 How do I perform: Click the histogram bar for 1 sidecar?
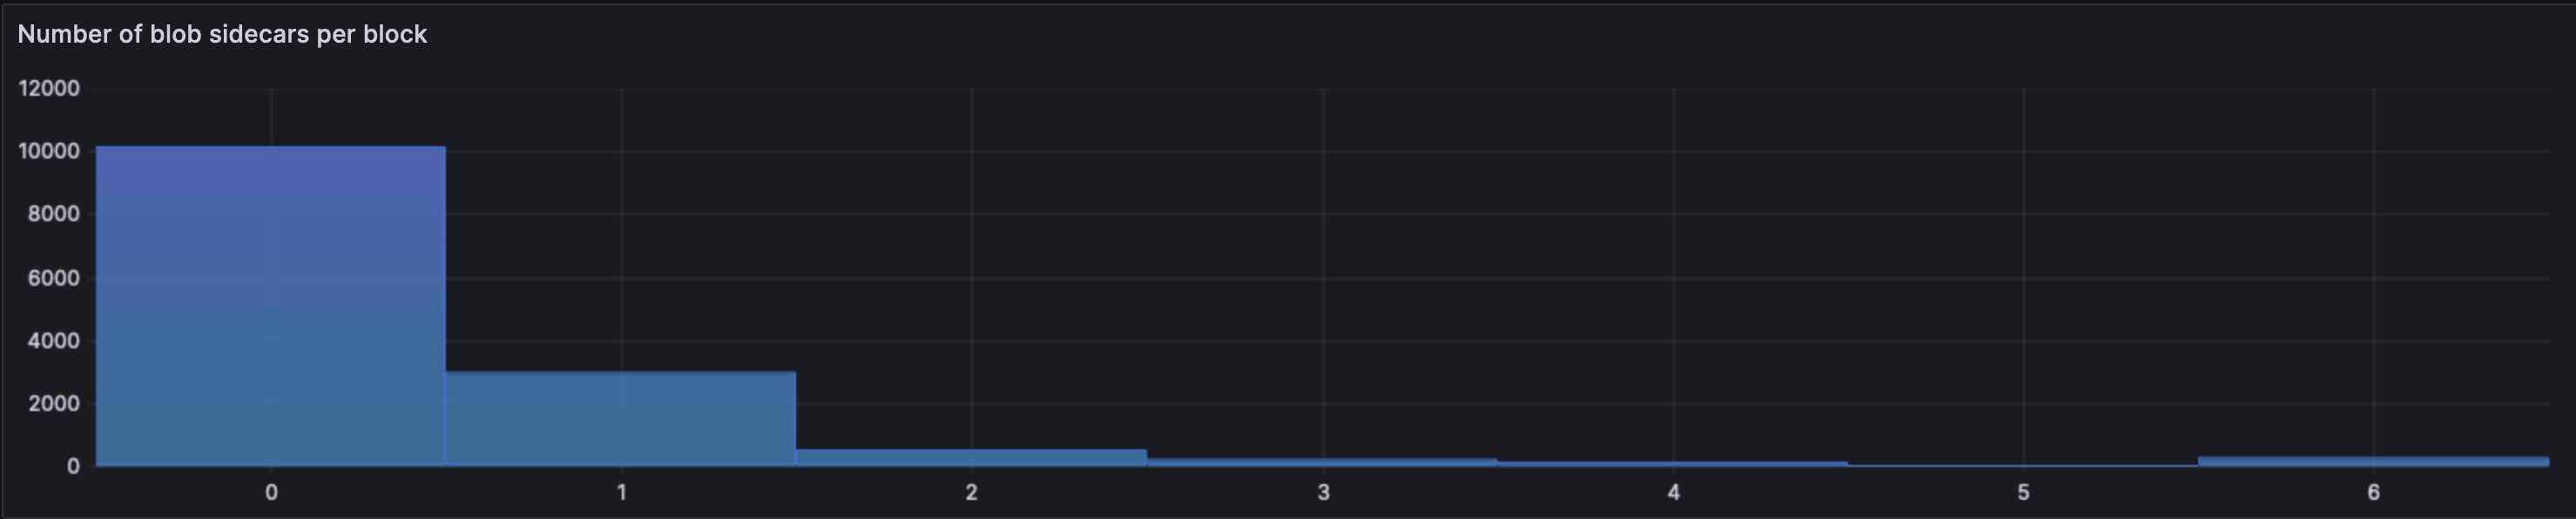click(x=621, y=419)
